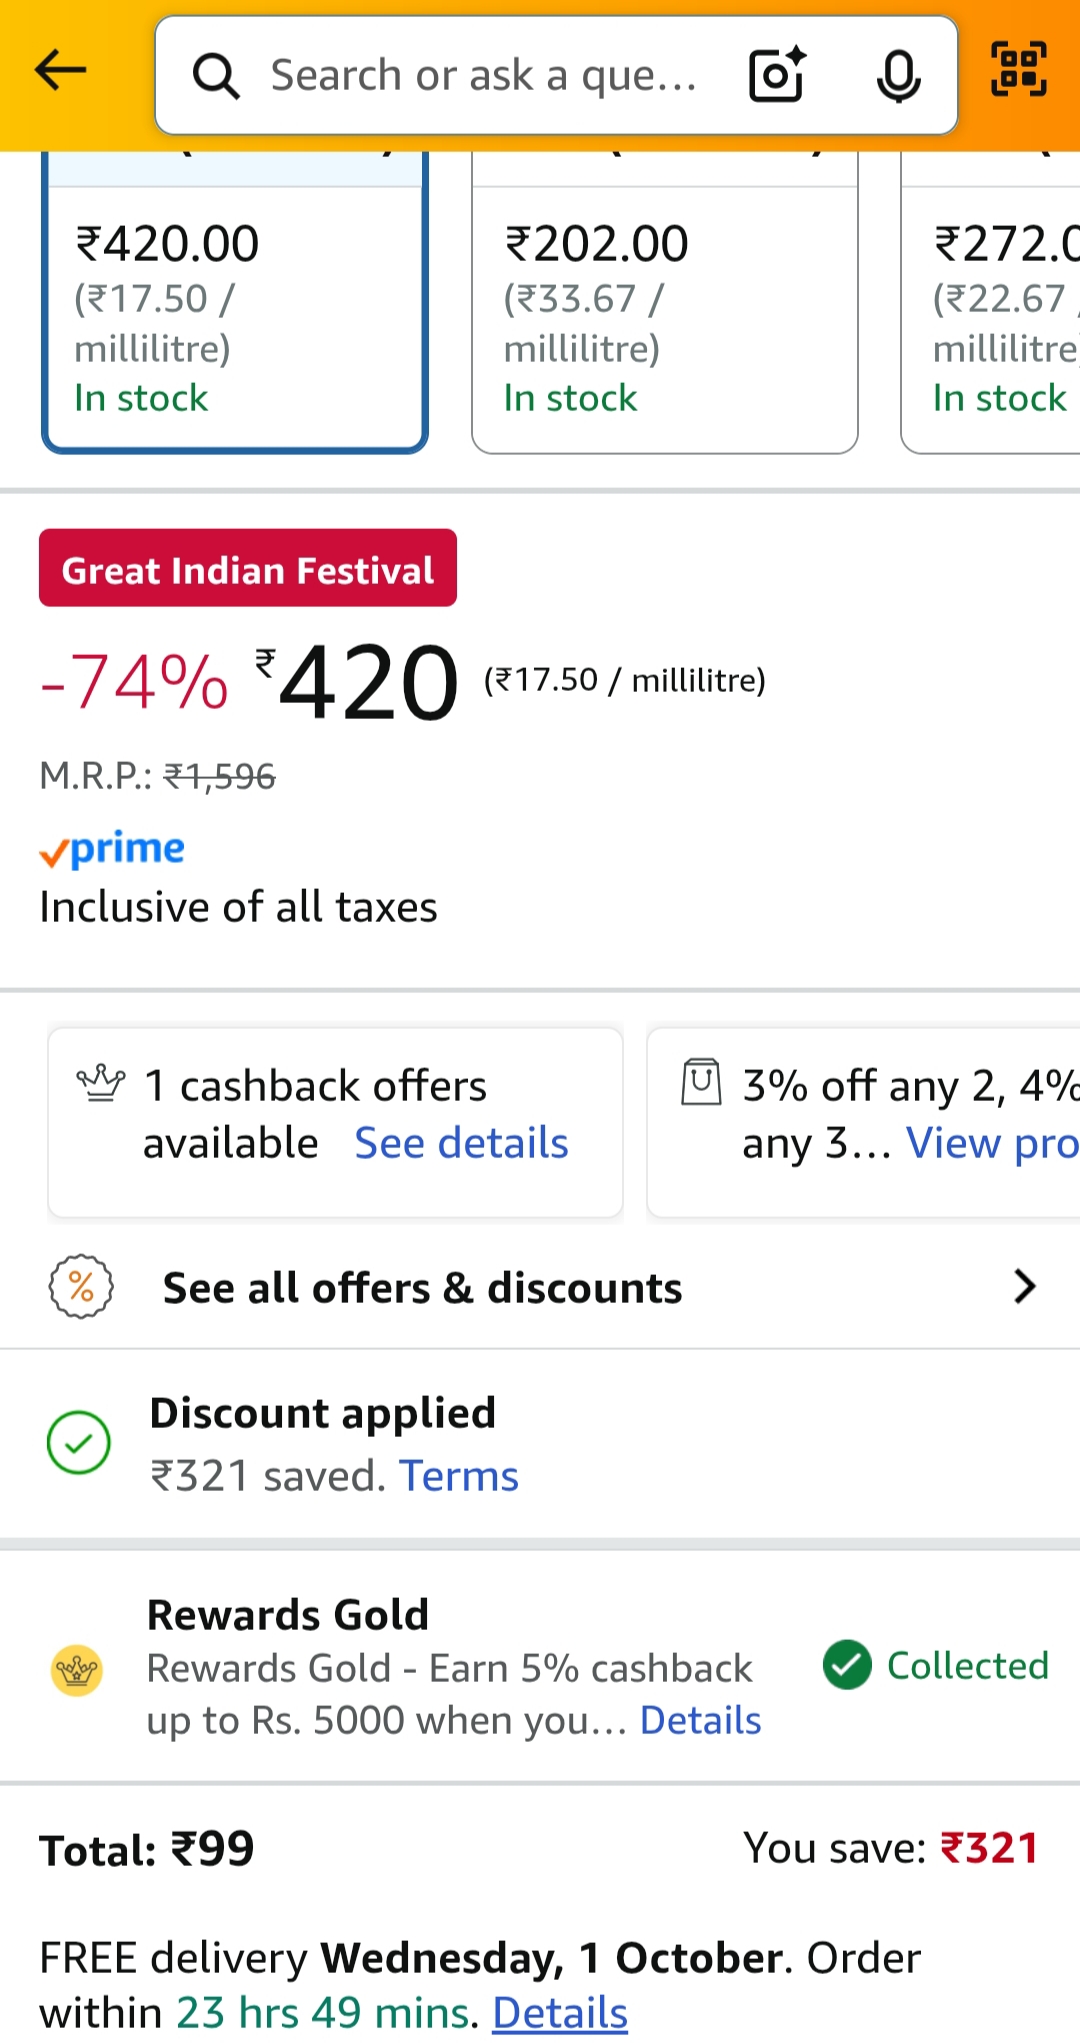This screenshot has width=1080, height=2043.
Task: Tap the shopping bag promotion icon
Action: [701, 1082]
